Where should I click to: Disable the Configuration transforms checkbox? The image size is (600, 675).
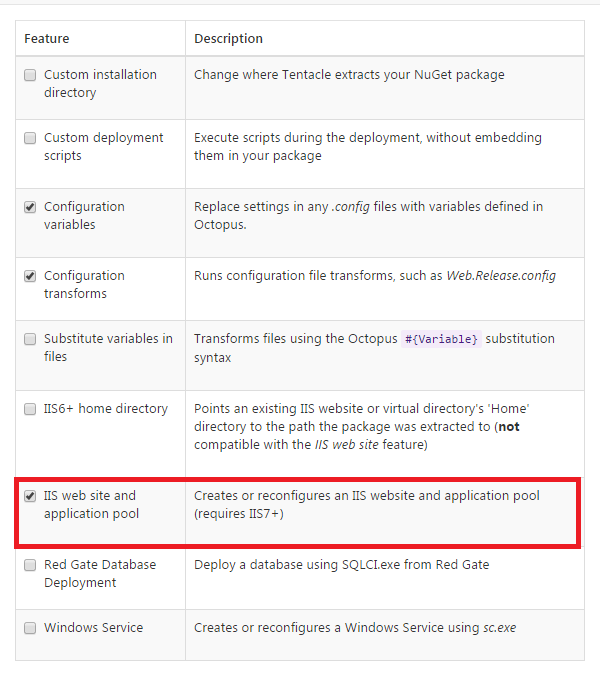tap(30, 276)
